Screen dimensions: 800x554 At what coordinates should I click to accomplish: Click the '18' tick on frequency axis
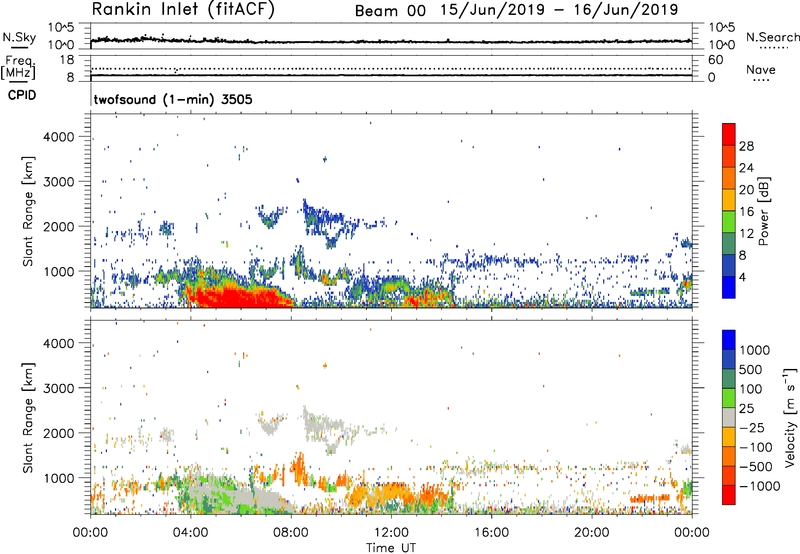coord(67,60)
